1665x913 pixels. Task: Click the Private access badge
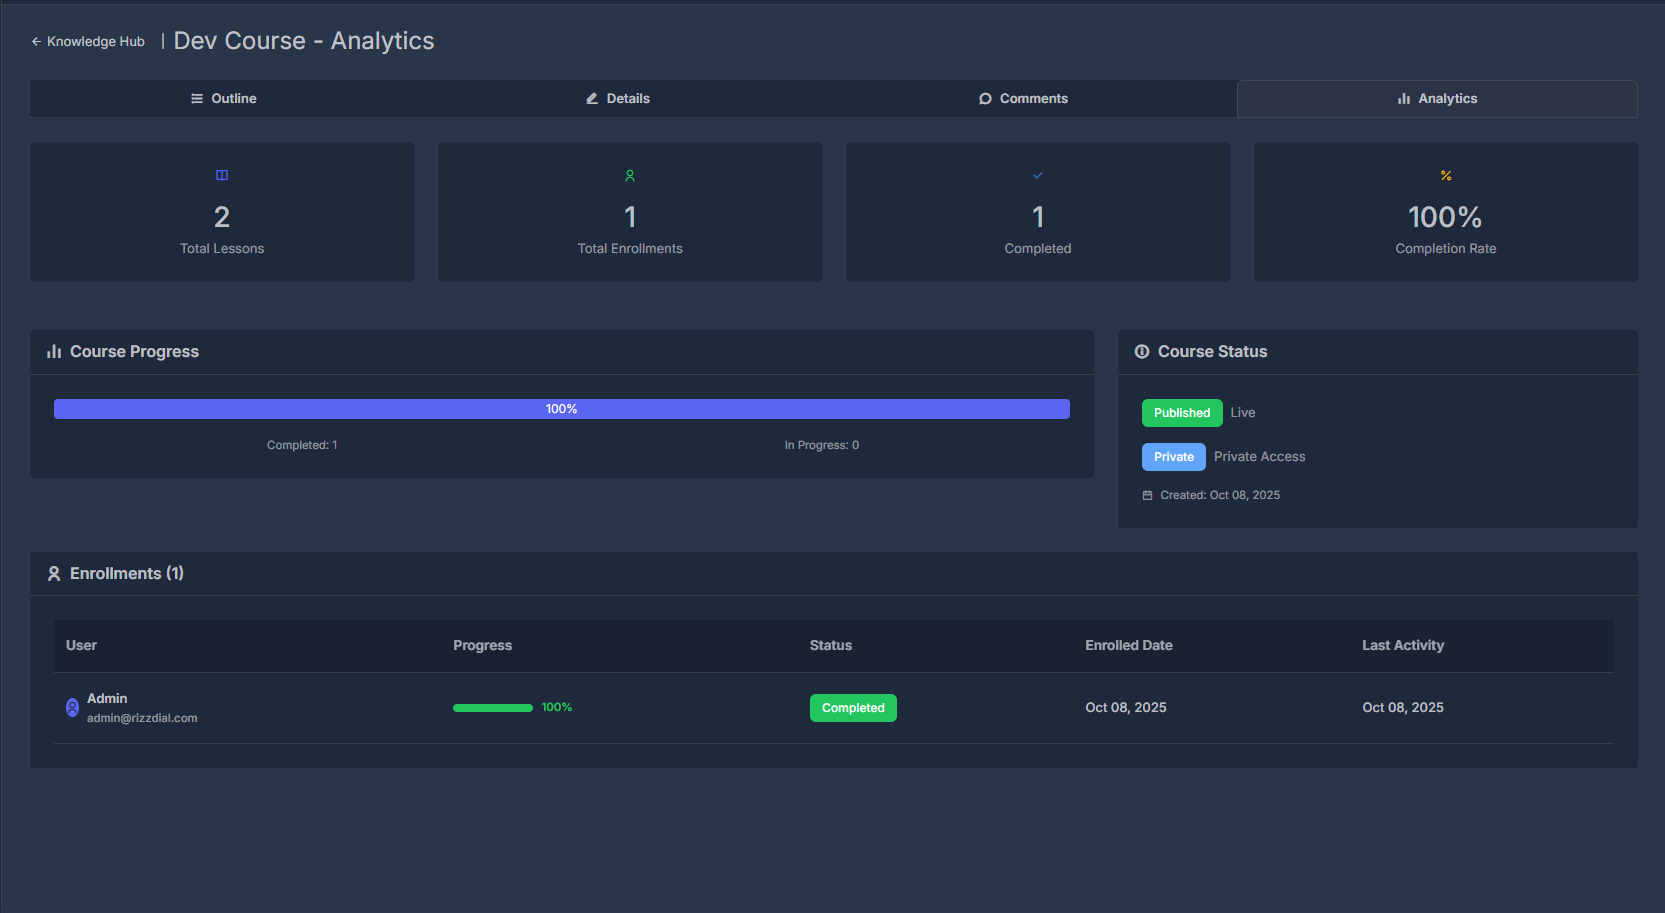coord(1174,457)
